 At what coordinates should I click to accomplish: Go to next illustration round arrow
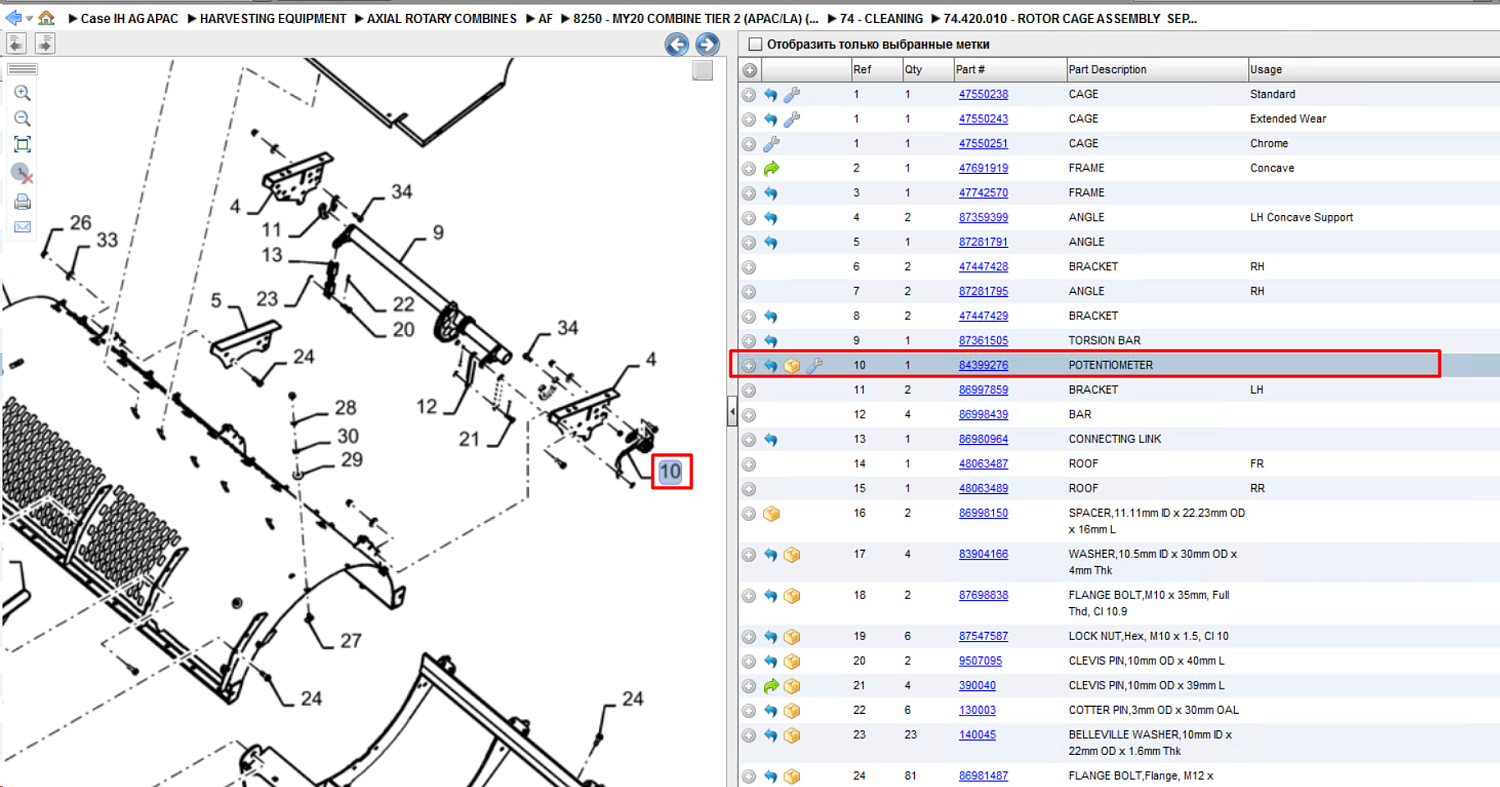point(707,44)
